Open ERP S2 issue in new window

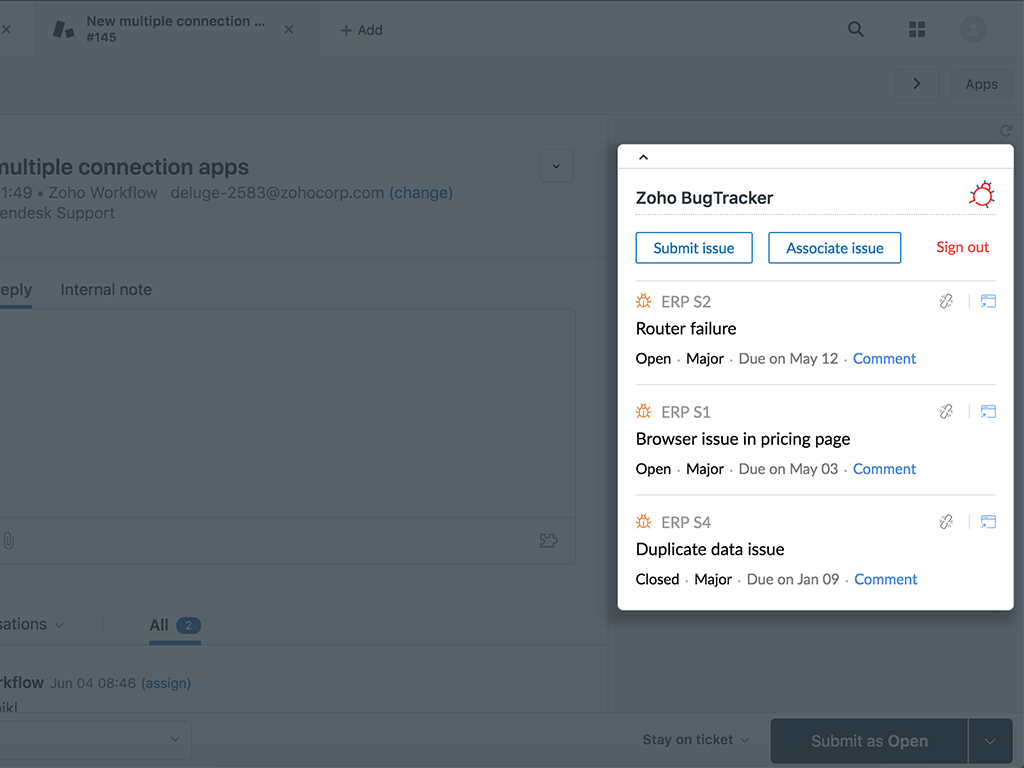(x=988, y=301)
